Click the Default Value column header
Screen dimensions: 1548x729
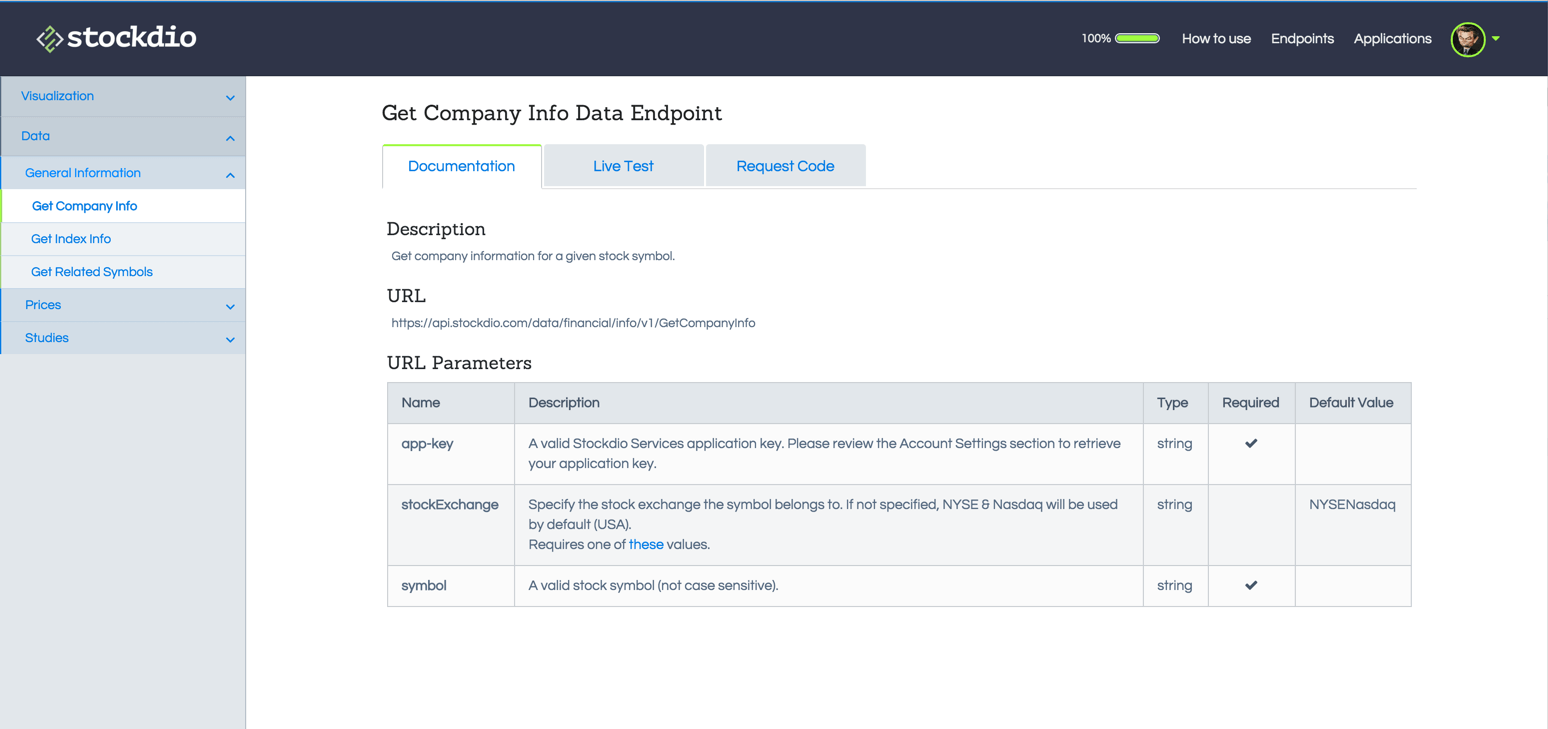click(x=1353, y=403)
